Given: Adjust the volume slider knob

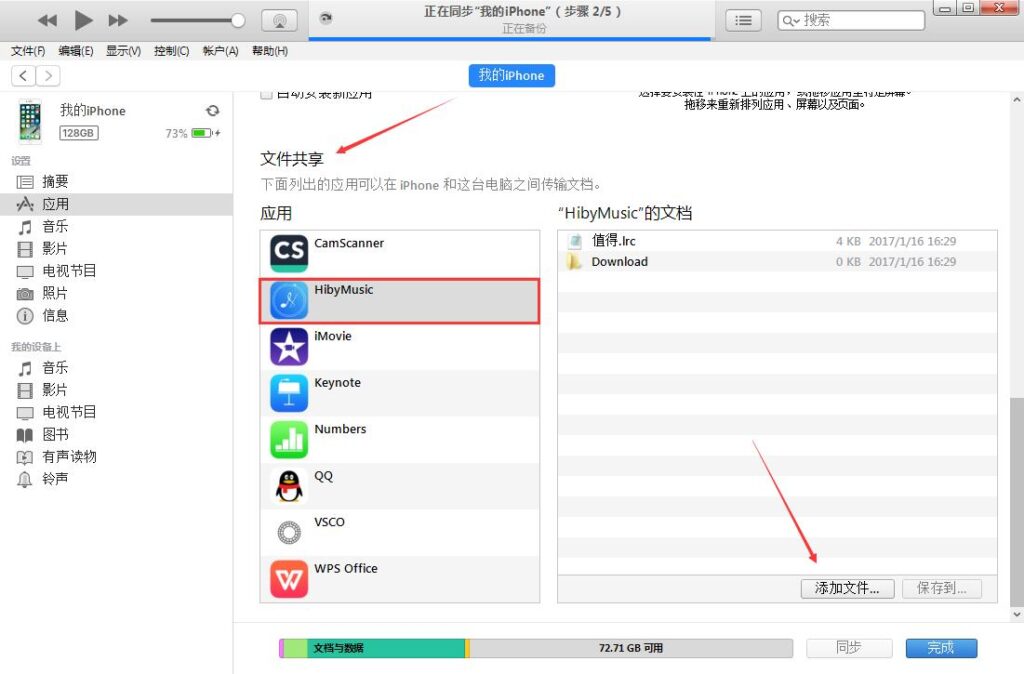Looking at the screenshot, I should click(x=238, y=20).
